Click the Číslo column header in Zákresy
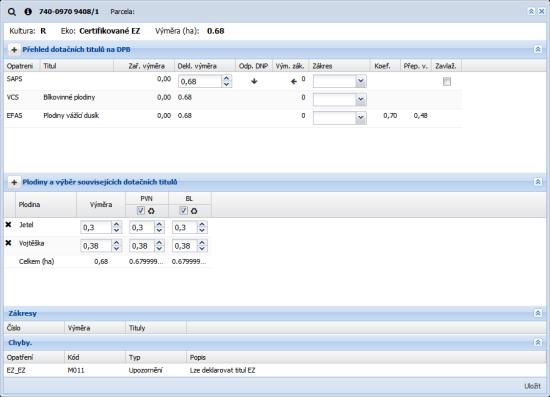550x397 pixels. tap(34, 328)
